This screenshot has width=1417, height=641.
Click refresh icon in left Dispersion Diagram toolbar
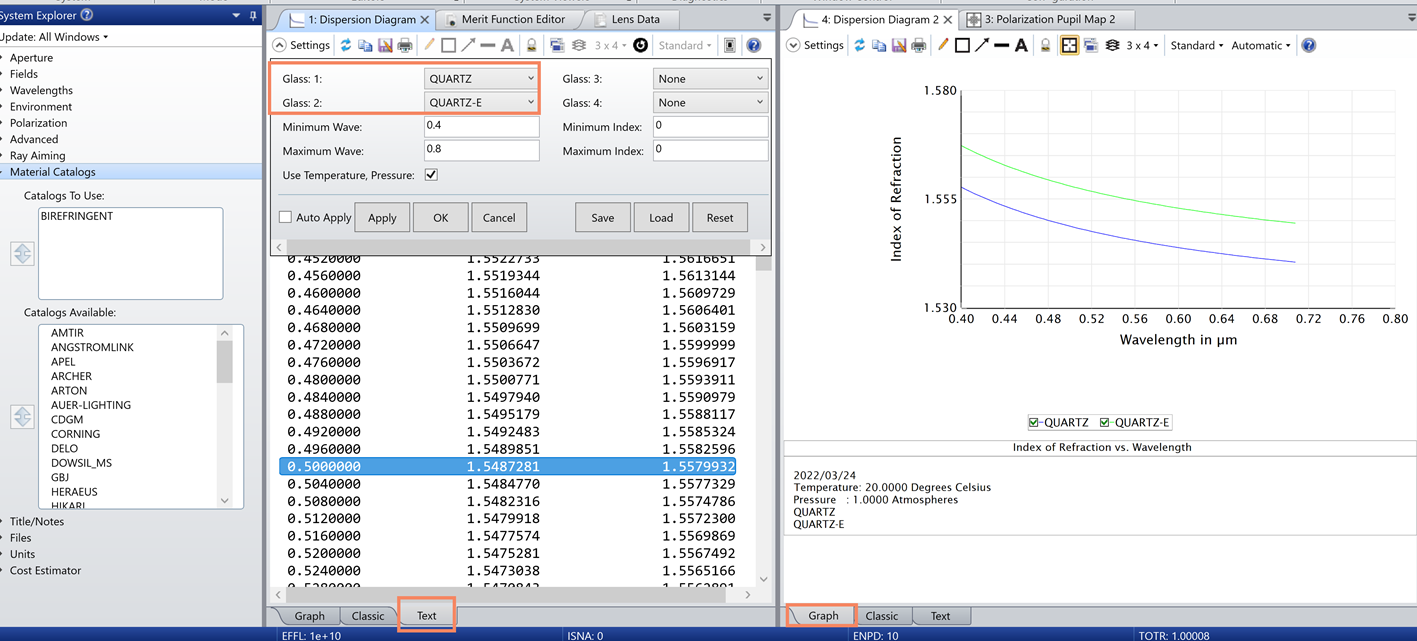(346, 45)
